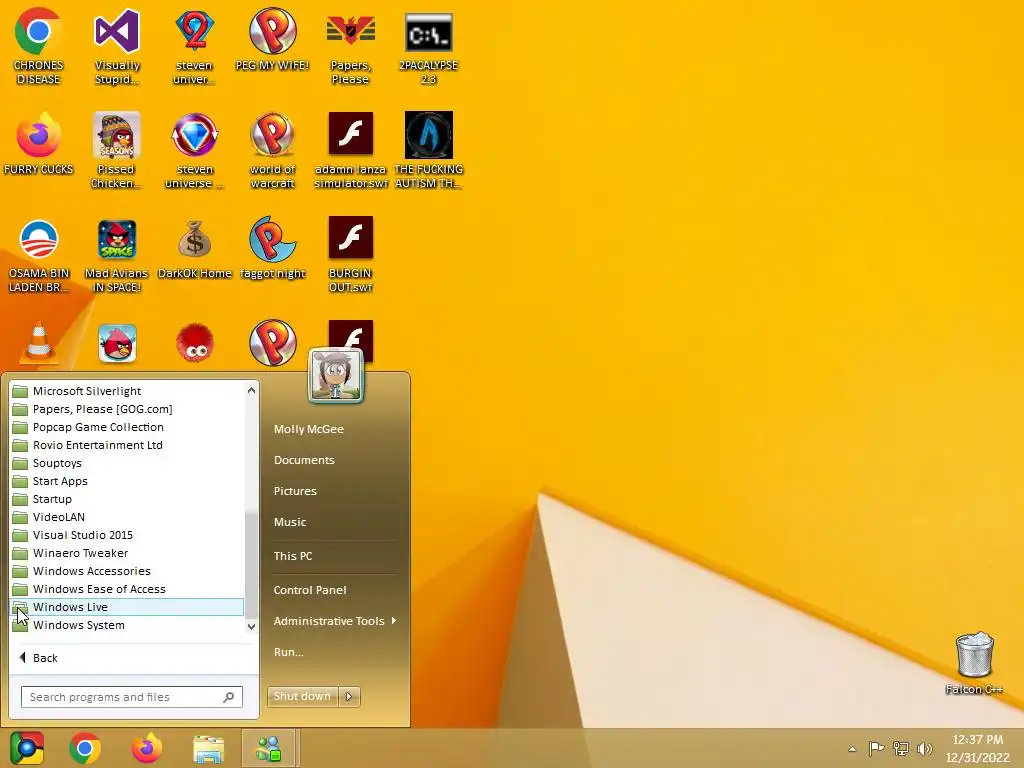Expand the VideoLAN folder

pyautogui.click(x=127, y=517)
